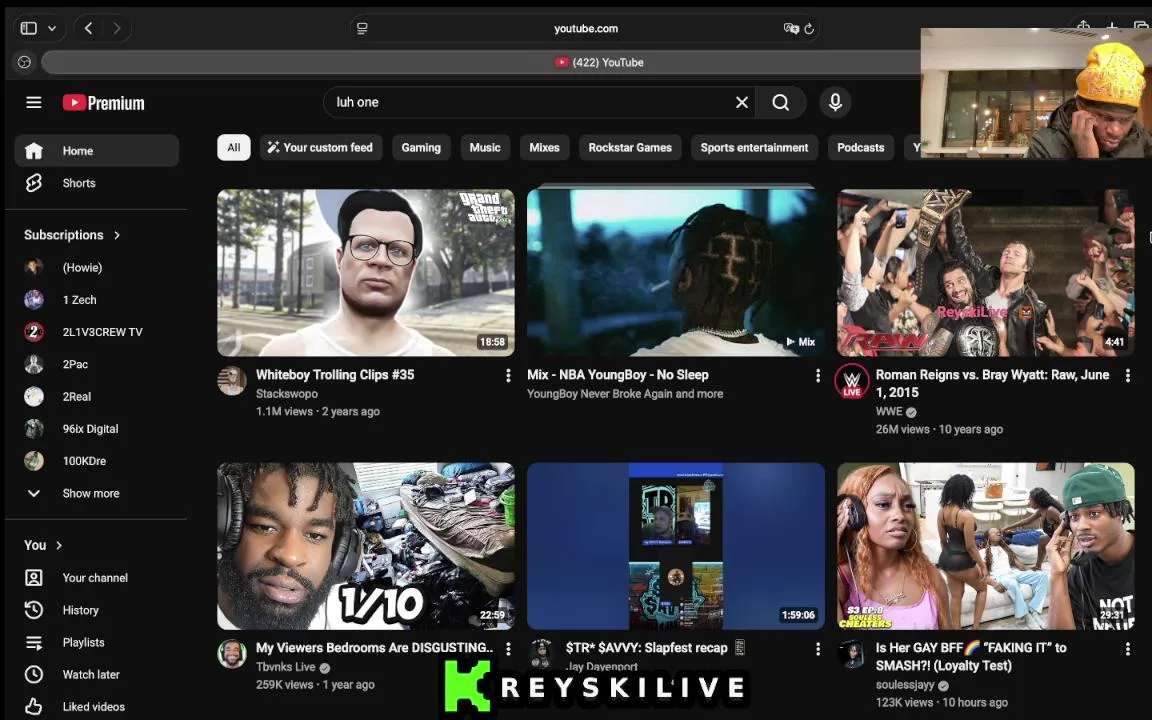Play My Viewers Bedrooms Are DISGUSTING thumbnail
This screenshot has height=720, width=1152.
tap(366, 546)
